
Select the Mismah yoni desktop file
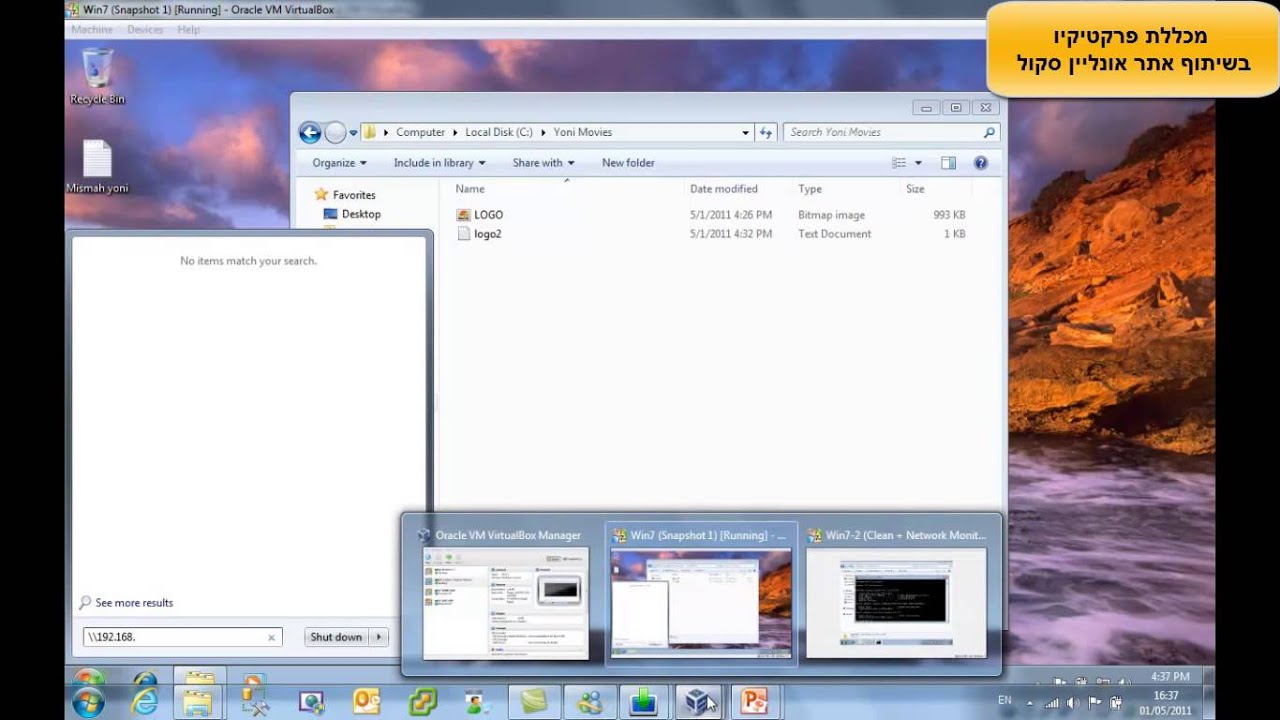(97, 167)
